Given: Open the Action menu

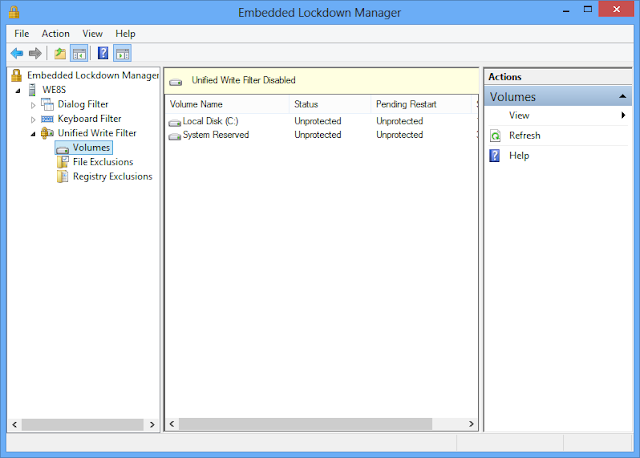Looking at the screenshot, I should pyautogui.click(x=56, y=33).
